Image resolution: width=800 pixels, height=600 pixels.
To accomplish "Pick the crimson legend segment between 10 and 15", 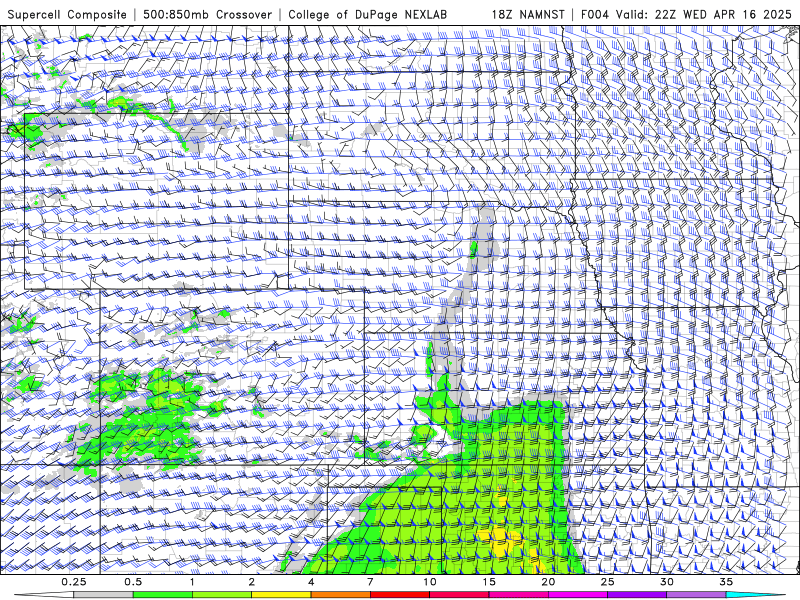I will (459, 595).
